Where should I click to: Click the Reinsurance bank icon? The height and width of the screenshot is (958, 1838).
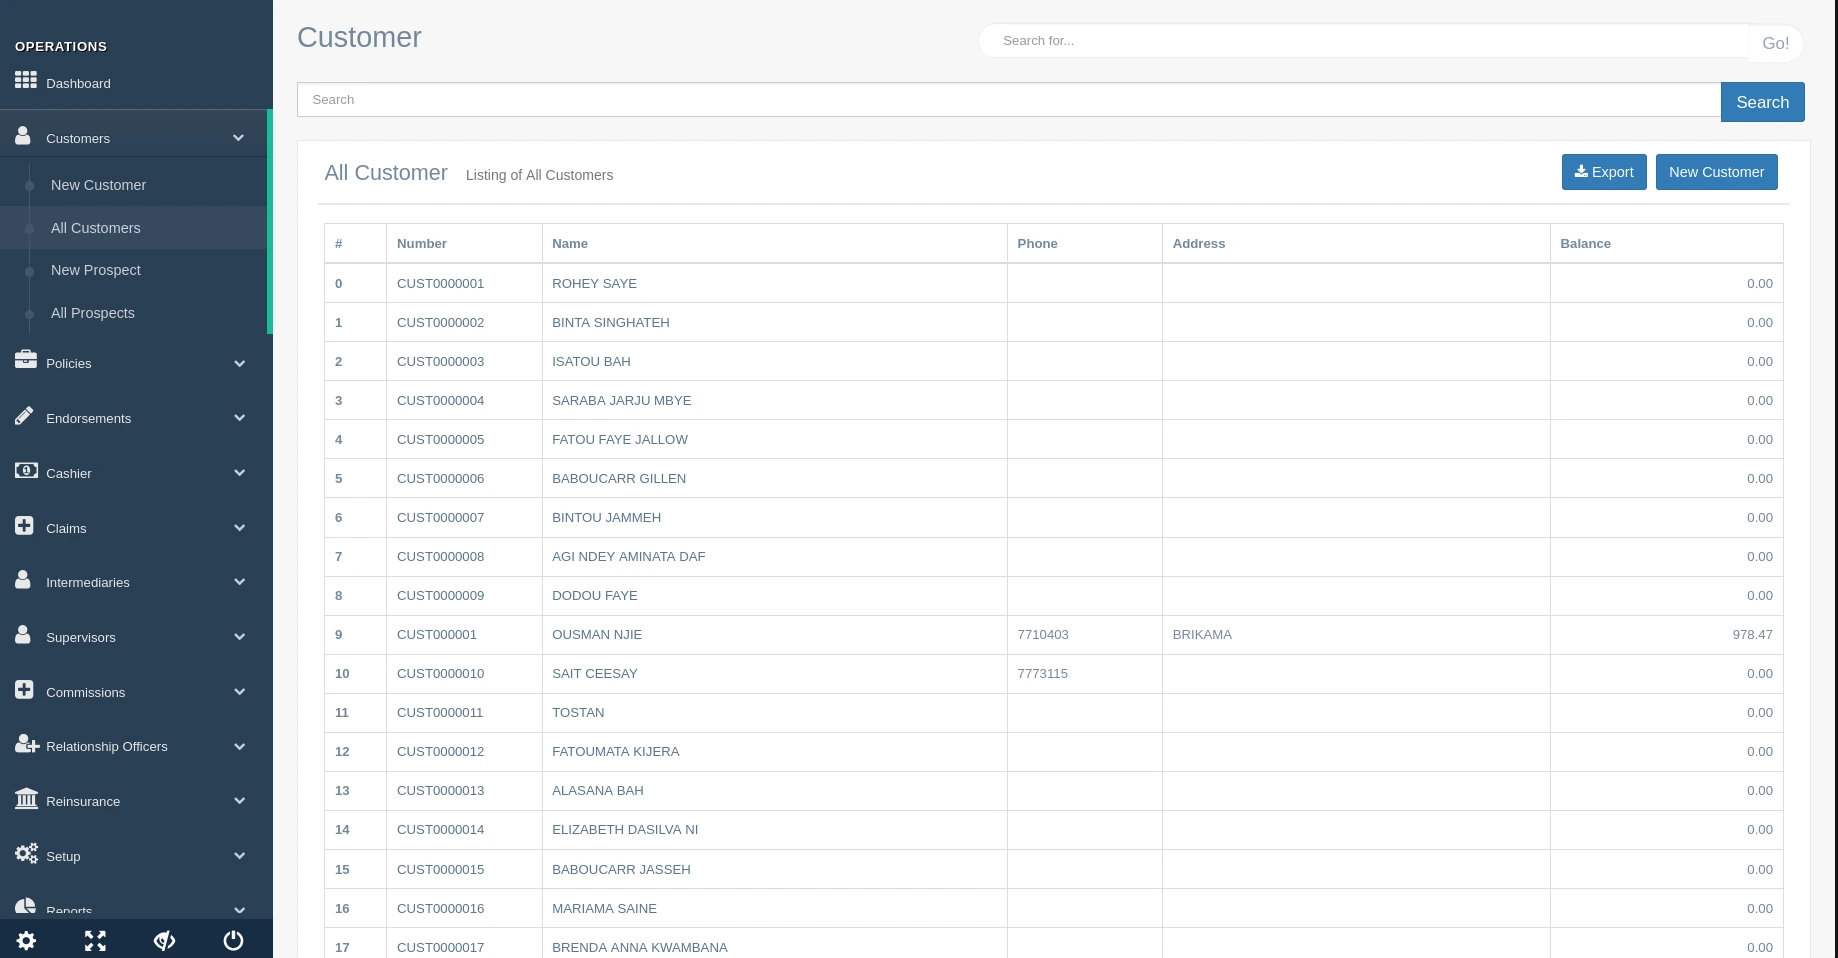[26, 798]
